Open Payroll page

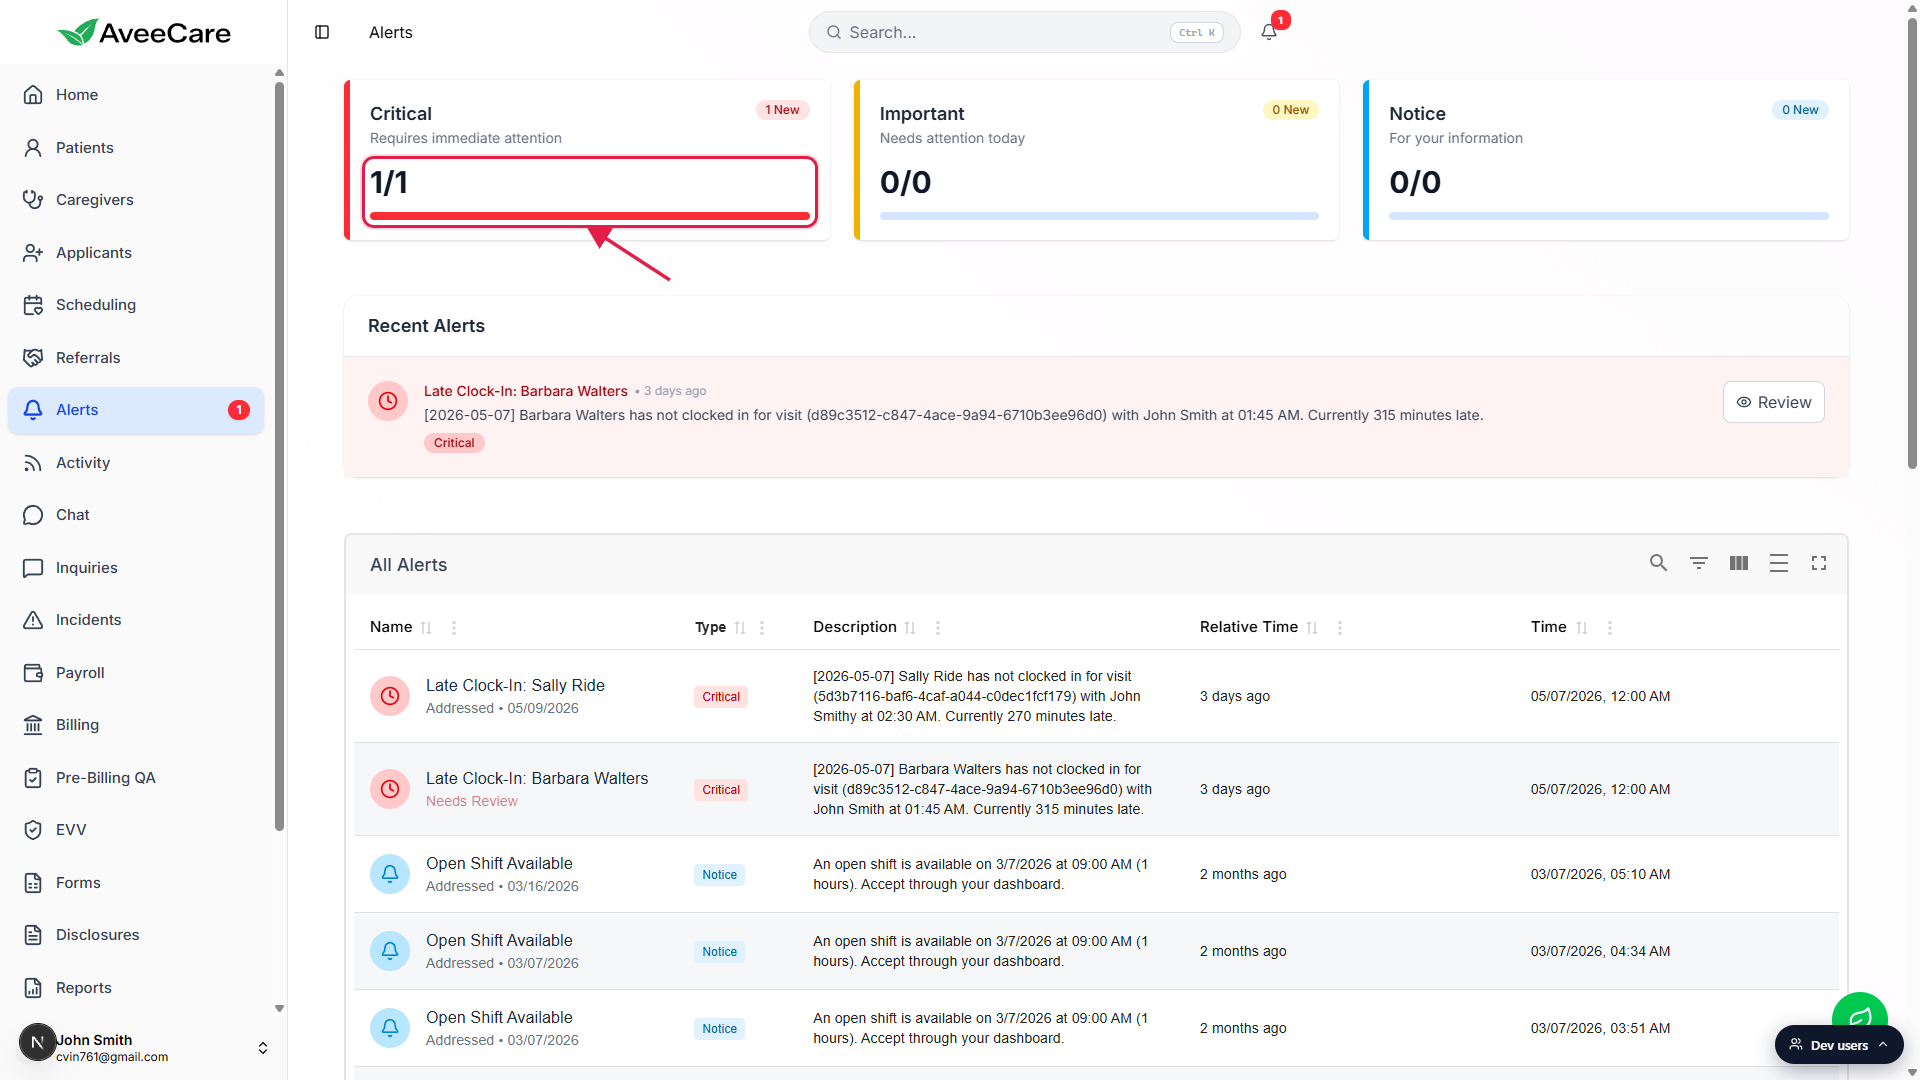click(136, 673)
